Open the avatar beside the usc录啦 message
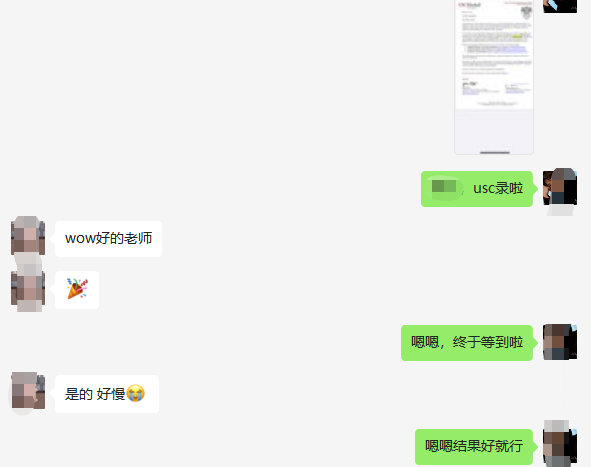The height and width of the screenshot is (467, 591). [x=560, y=188]
